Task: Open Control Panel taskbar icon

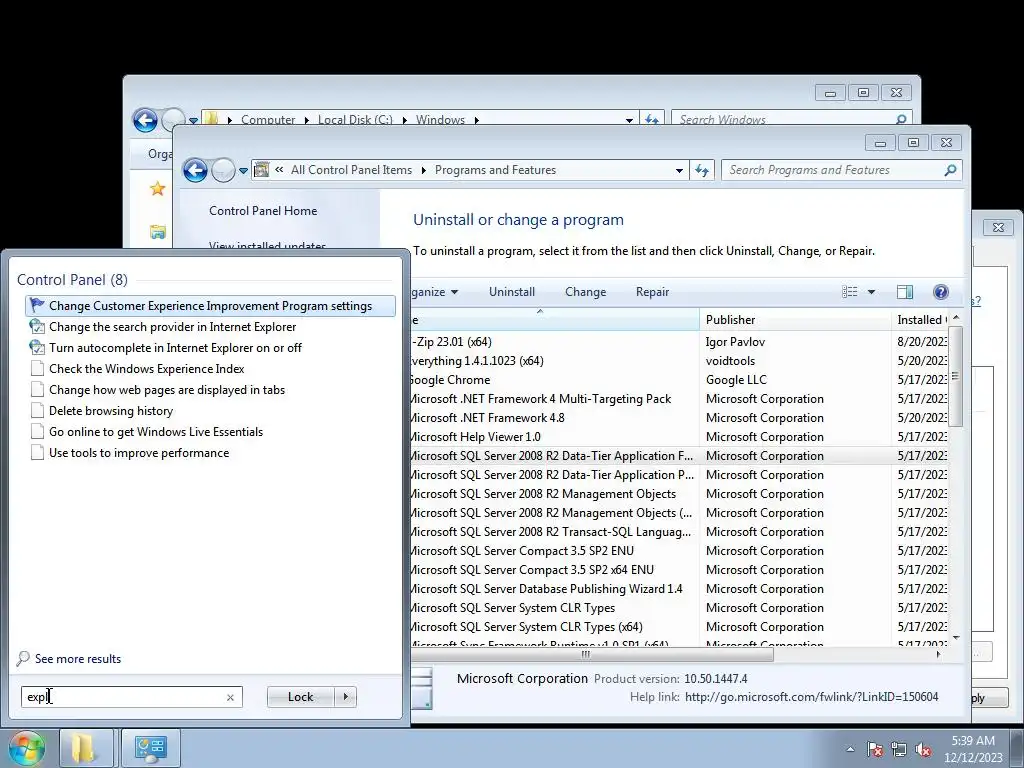Action: click(x=150, y=748)
